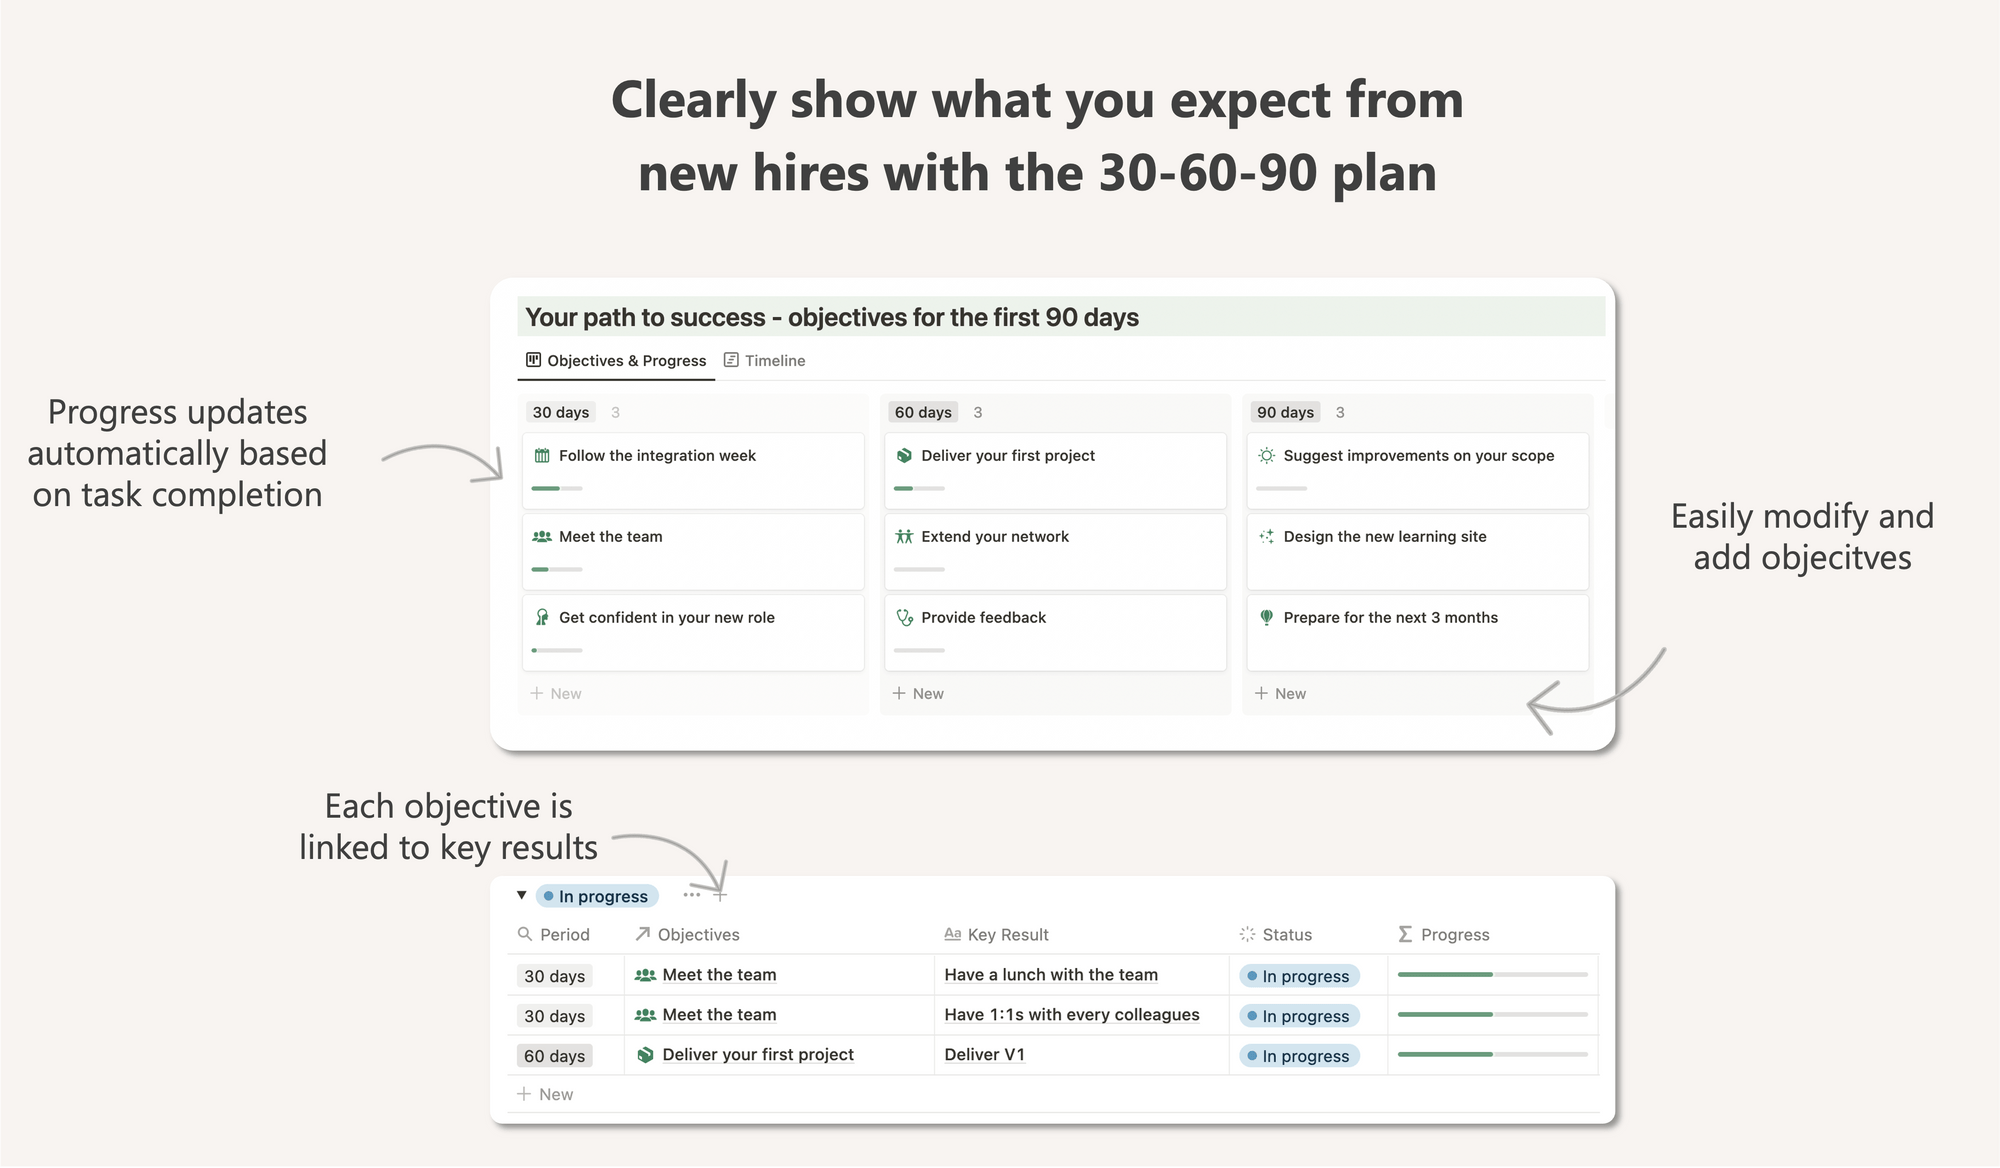The height and width of the screenshot is (1168, 2000).
Task: Click the plus icon next to In progress group
Action: [x=720, y=895]
